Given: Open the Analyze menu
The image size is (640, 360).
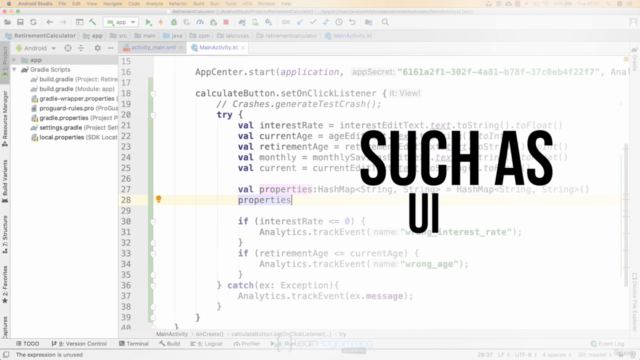Looking at the screenshot, I should (x=154, y=4).
